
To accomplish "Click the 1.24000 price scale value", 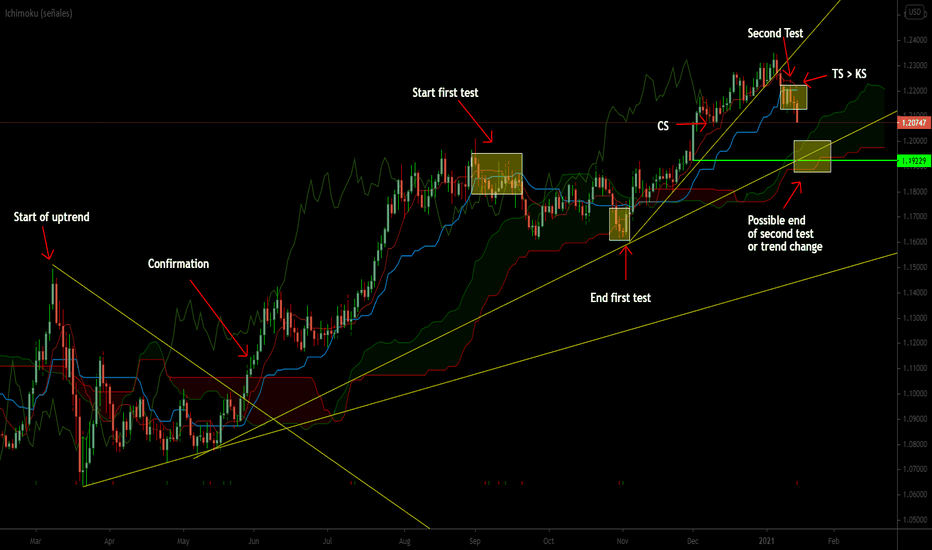I will [x=915, y=40].
